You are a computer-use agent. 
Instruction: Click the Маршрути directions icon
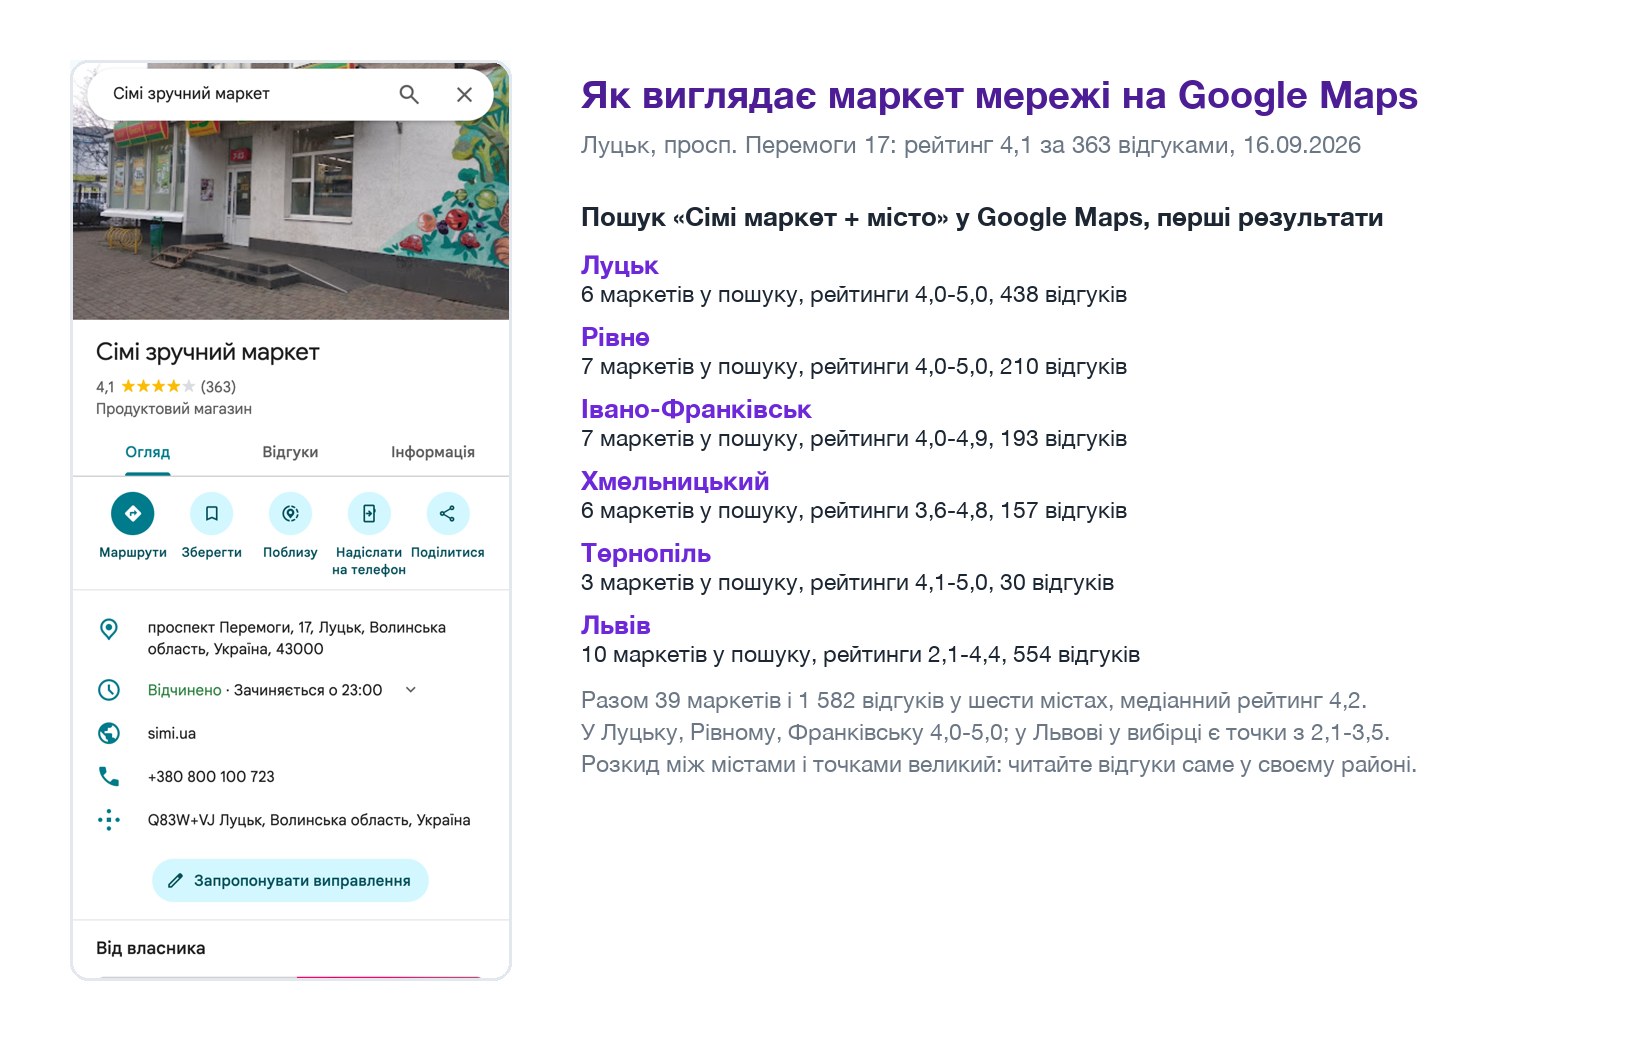[x=133, y=513]
